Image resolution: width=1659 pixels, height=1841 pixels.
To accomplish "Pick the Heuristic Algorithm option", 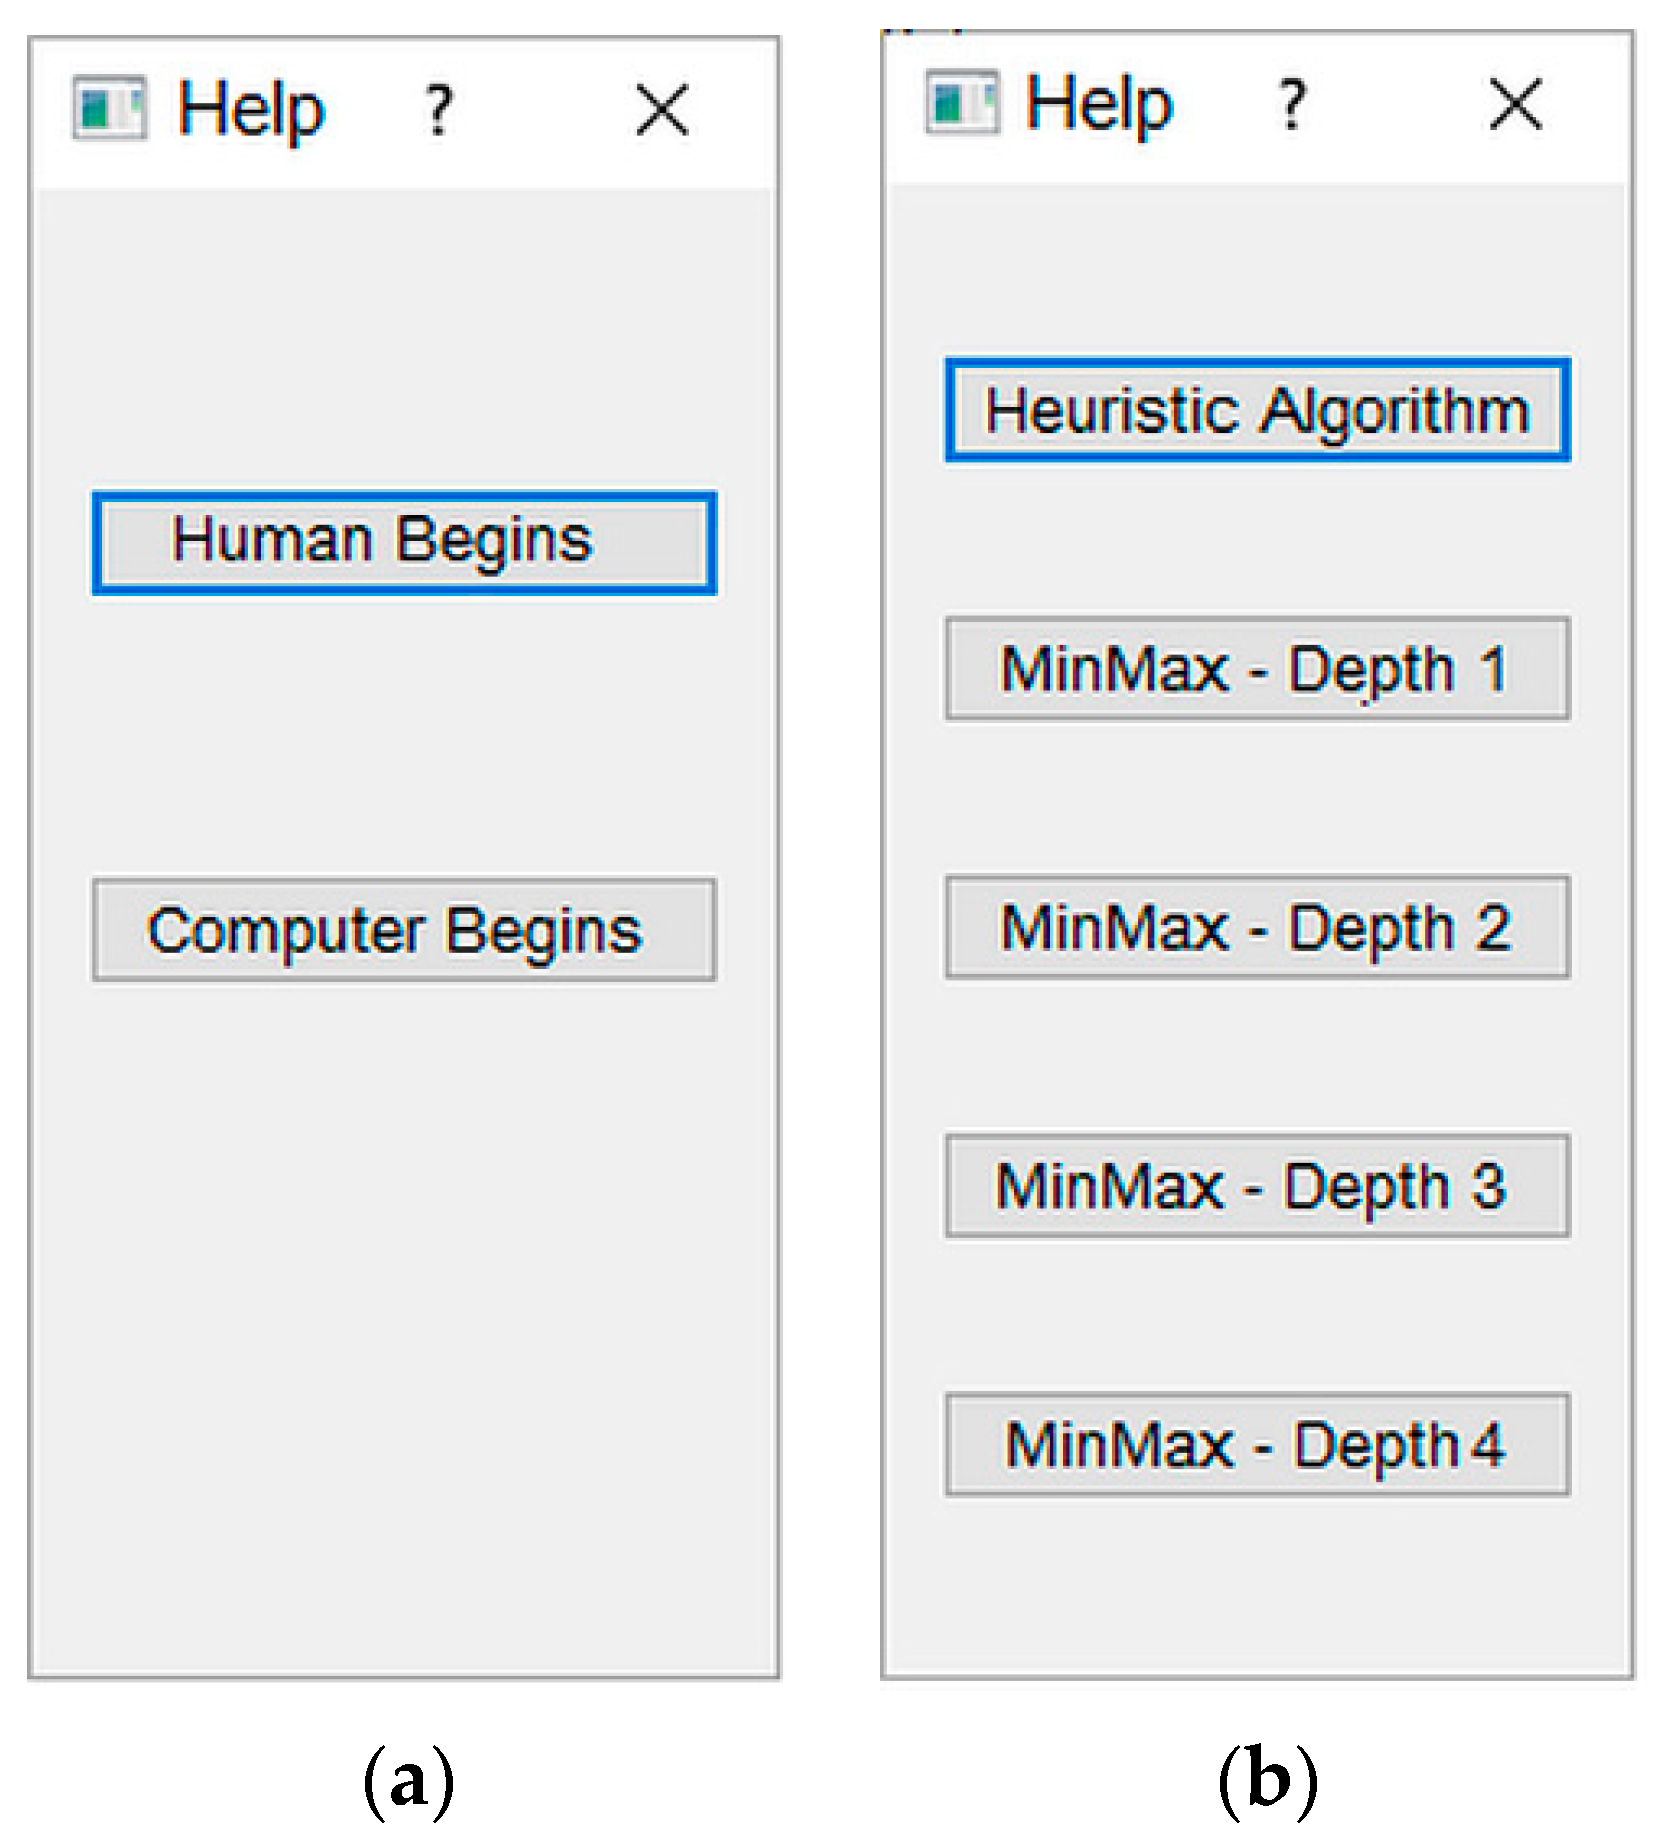I will 1257,410.
